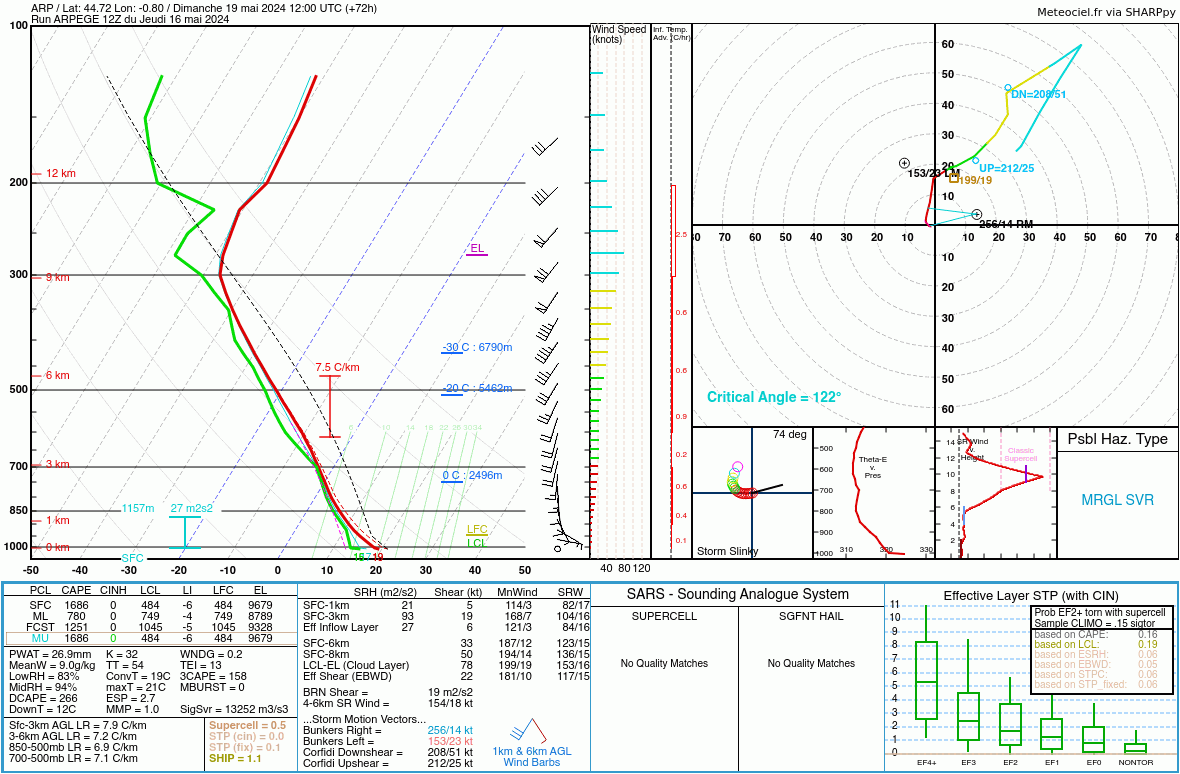Click the MRGL SVR hazard type
The width and height of the screenshot is (1180, 774).
[1118, 500]
